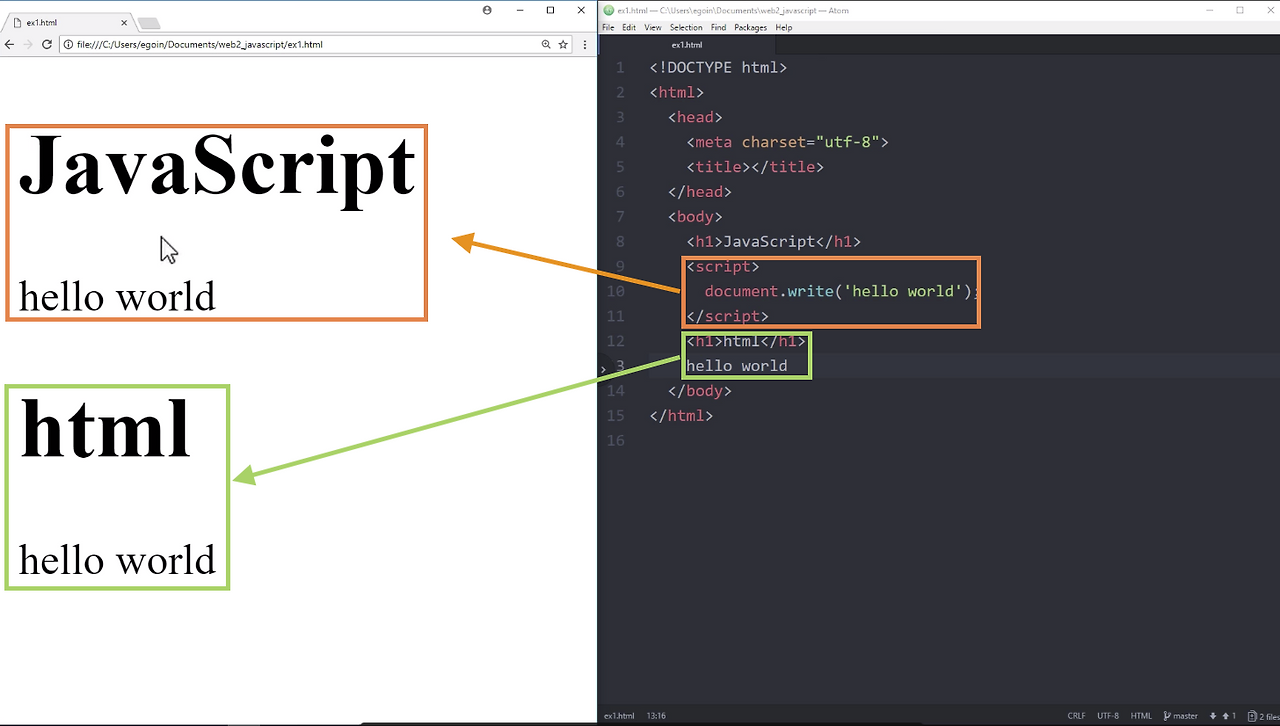Viewport: 1280px width, 726px height.
Task: Reload the ex1.html page in Chrome
Action: [x=47, y=45]
